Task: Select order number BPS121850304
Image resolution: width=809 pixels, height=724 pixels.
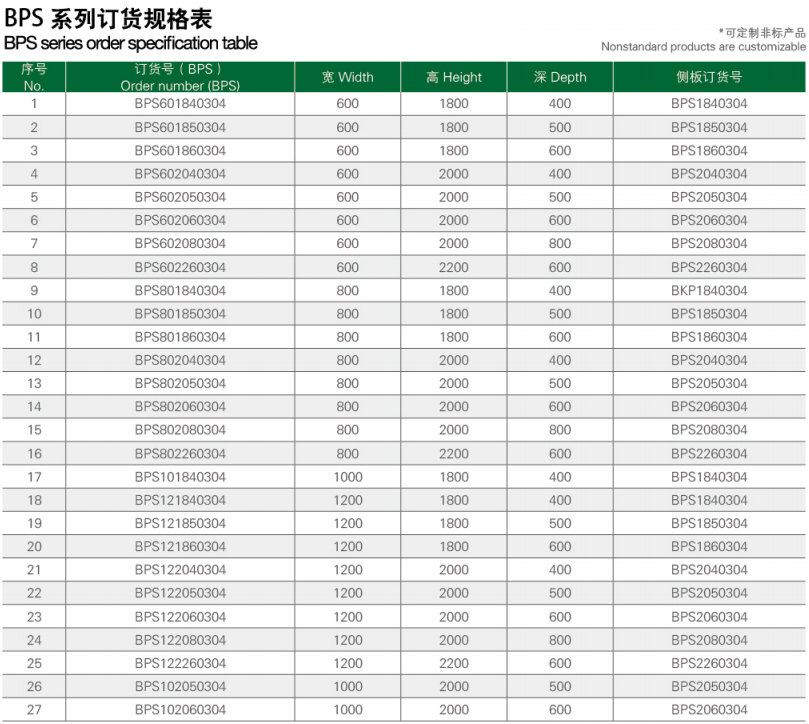Action: coord(180,523)
